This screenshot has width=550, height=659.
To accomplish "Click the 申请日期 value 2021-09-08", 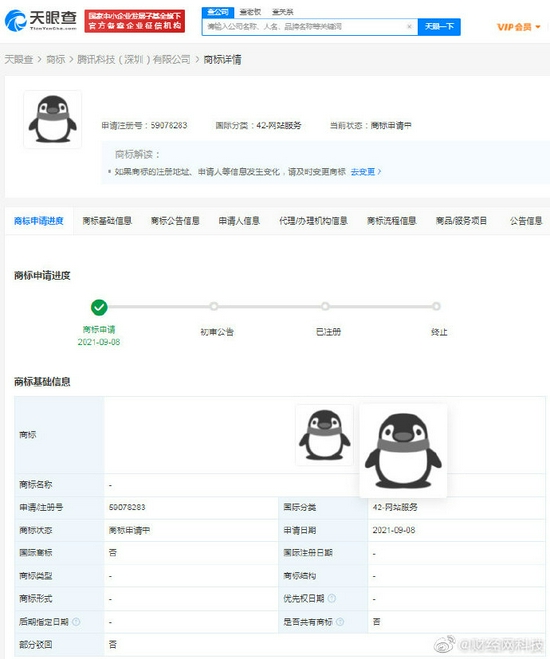I will pos(394,530).
